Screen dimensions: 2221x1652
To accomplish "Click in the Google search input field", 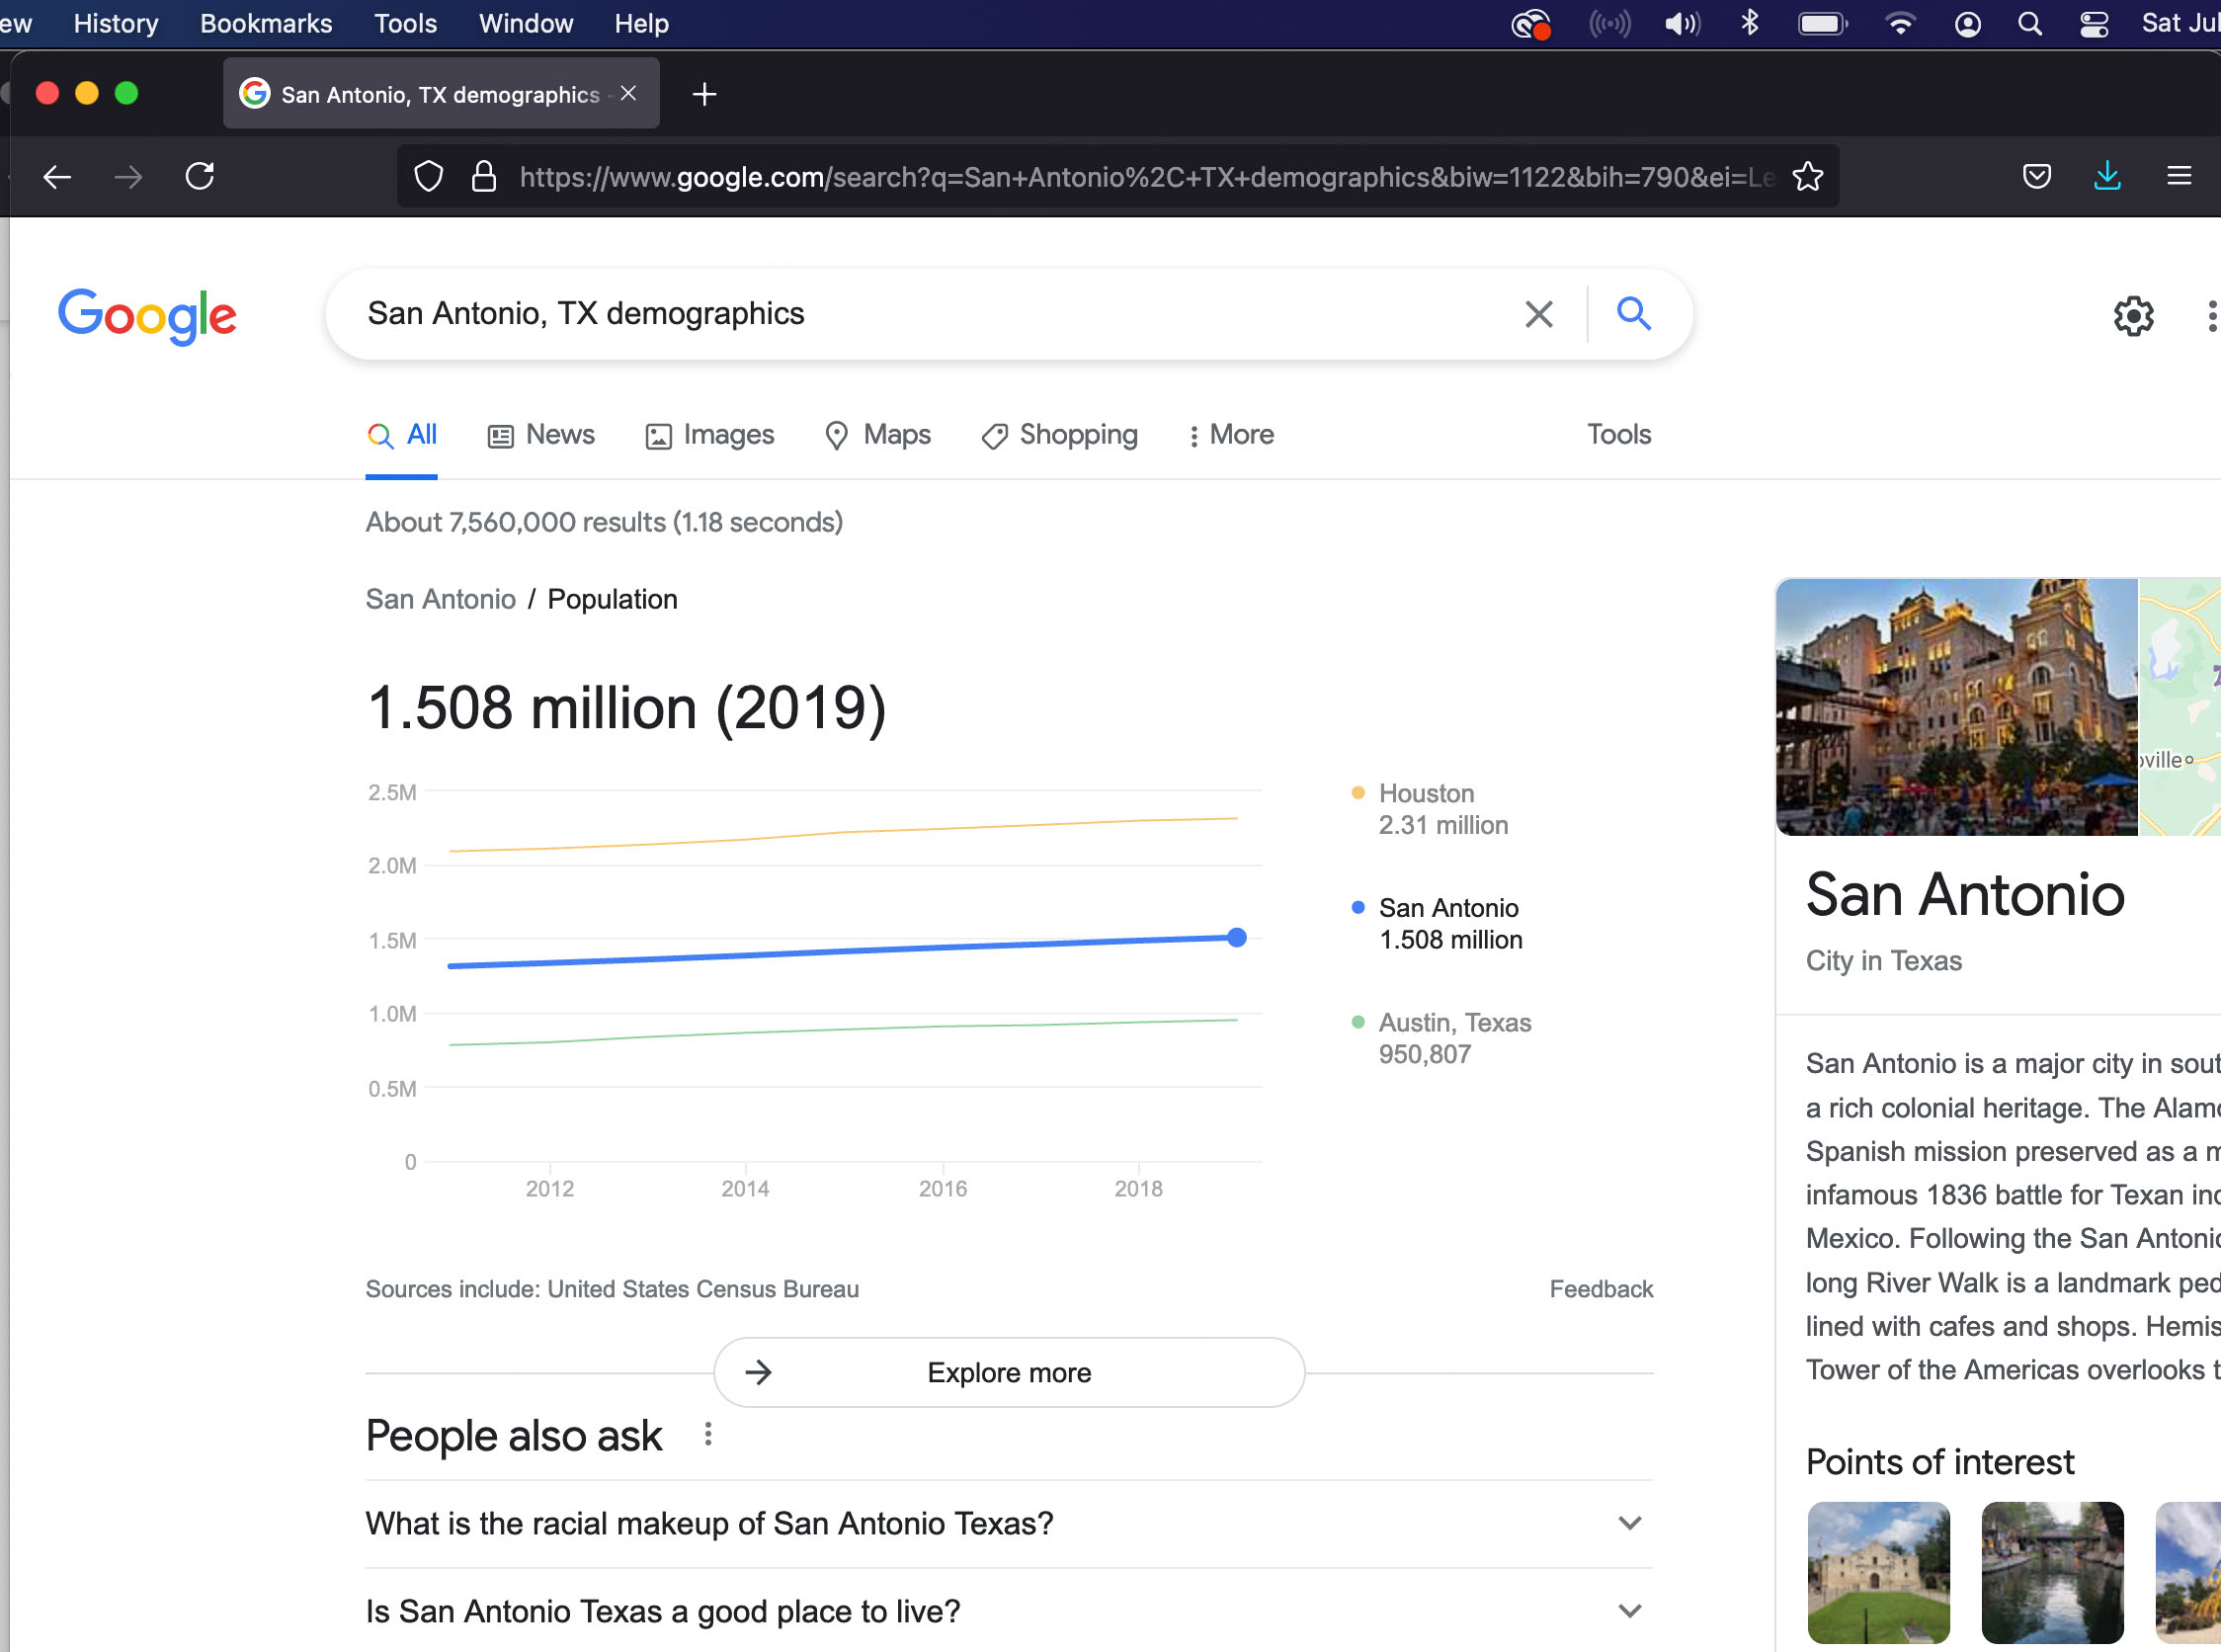I will [930, 314].
